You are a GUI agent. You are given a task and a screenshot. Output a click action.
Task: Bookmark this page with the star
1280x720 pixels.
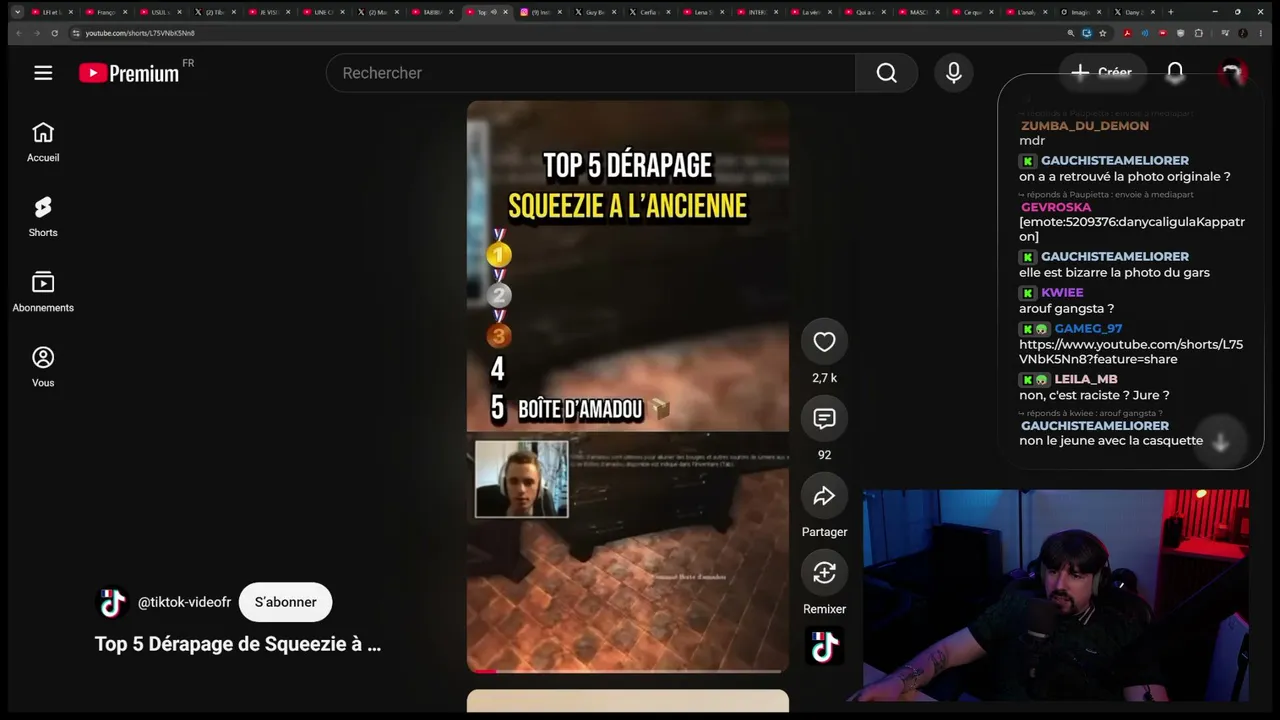tap(1103, 33)
